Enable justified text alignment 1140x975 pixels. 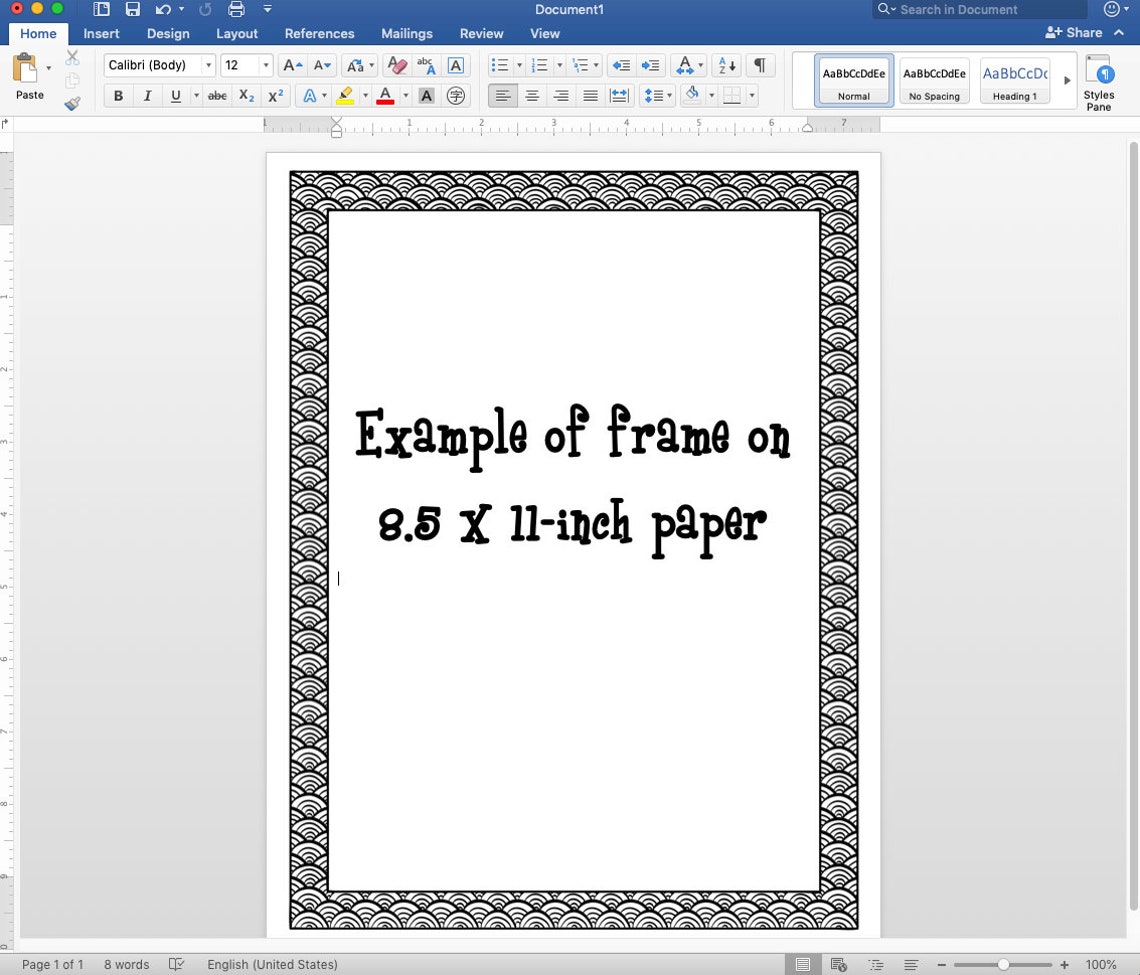tap(590, 96)
